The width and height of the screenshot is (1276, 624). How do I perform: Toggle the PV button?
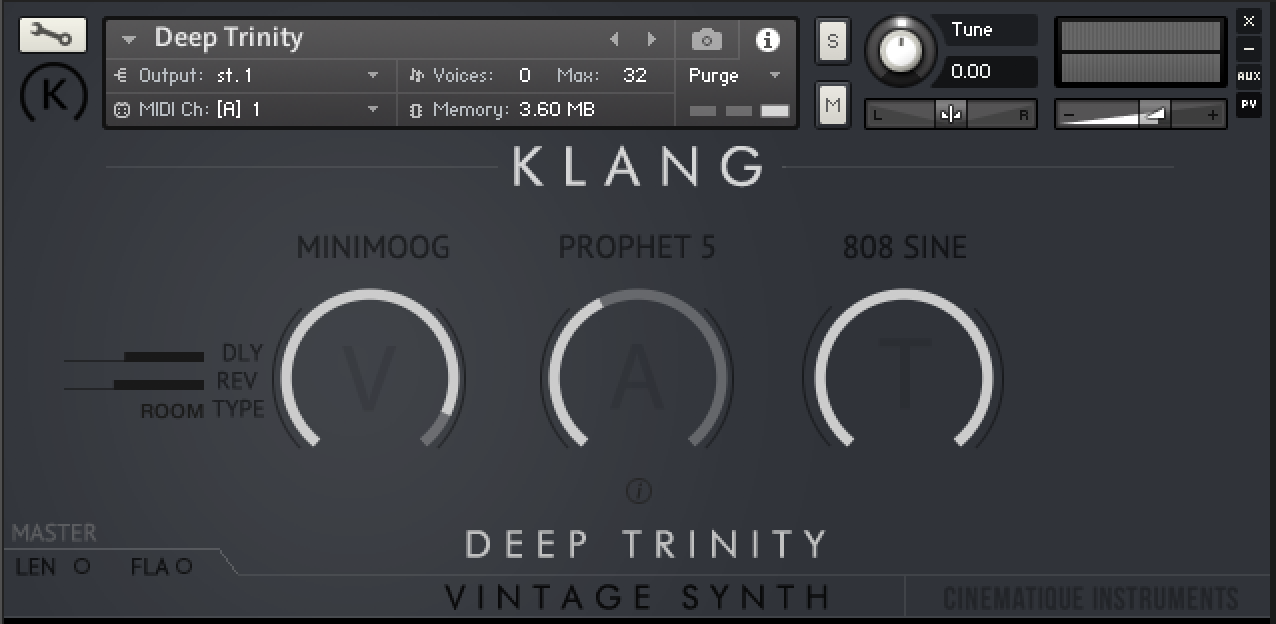1248,104
